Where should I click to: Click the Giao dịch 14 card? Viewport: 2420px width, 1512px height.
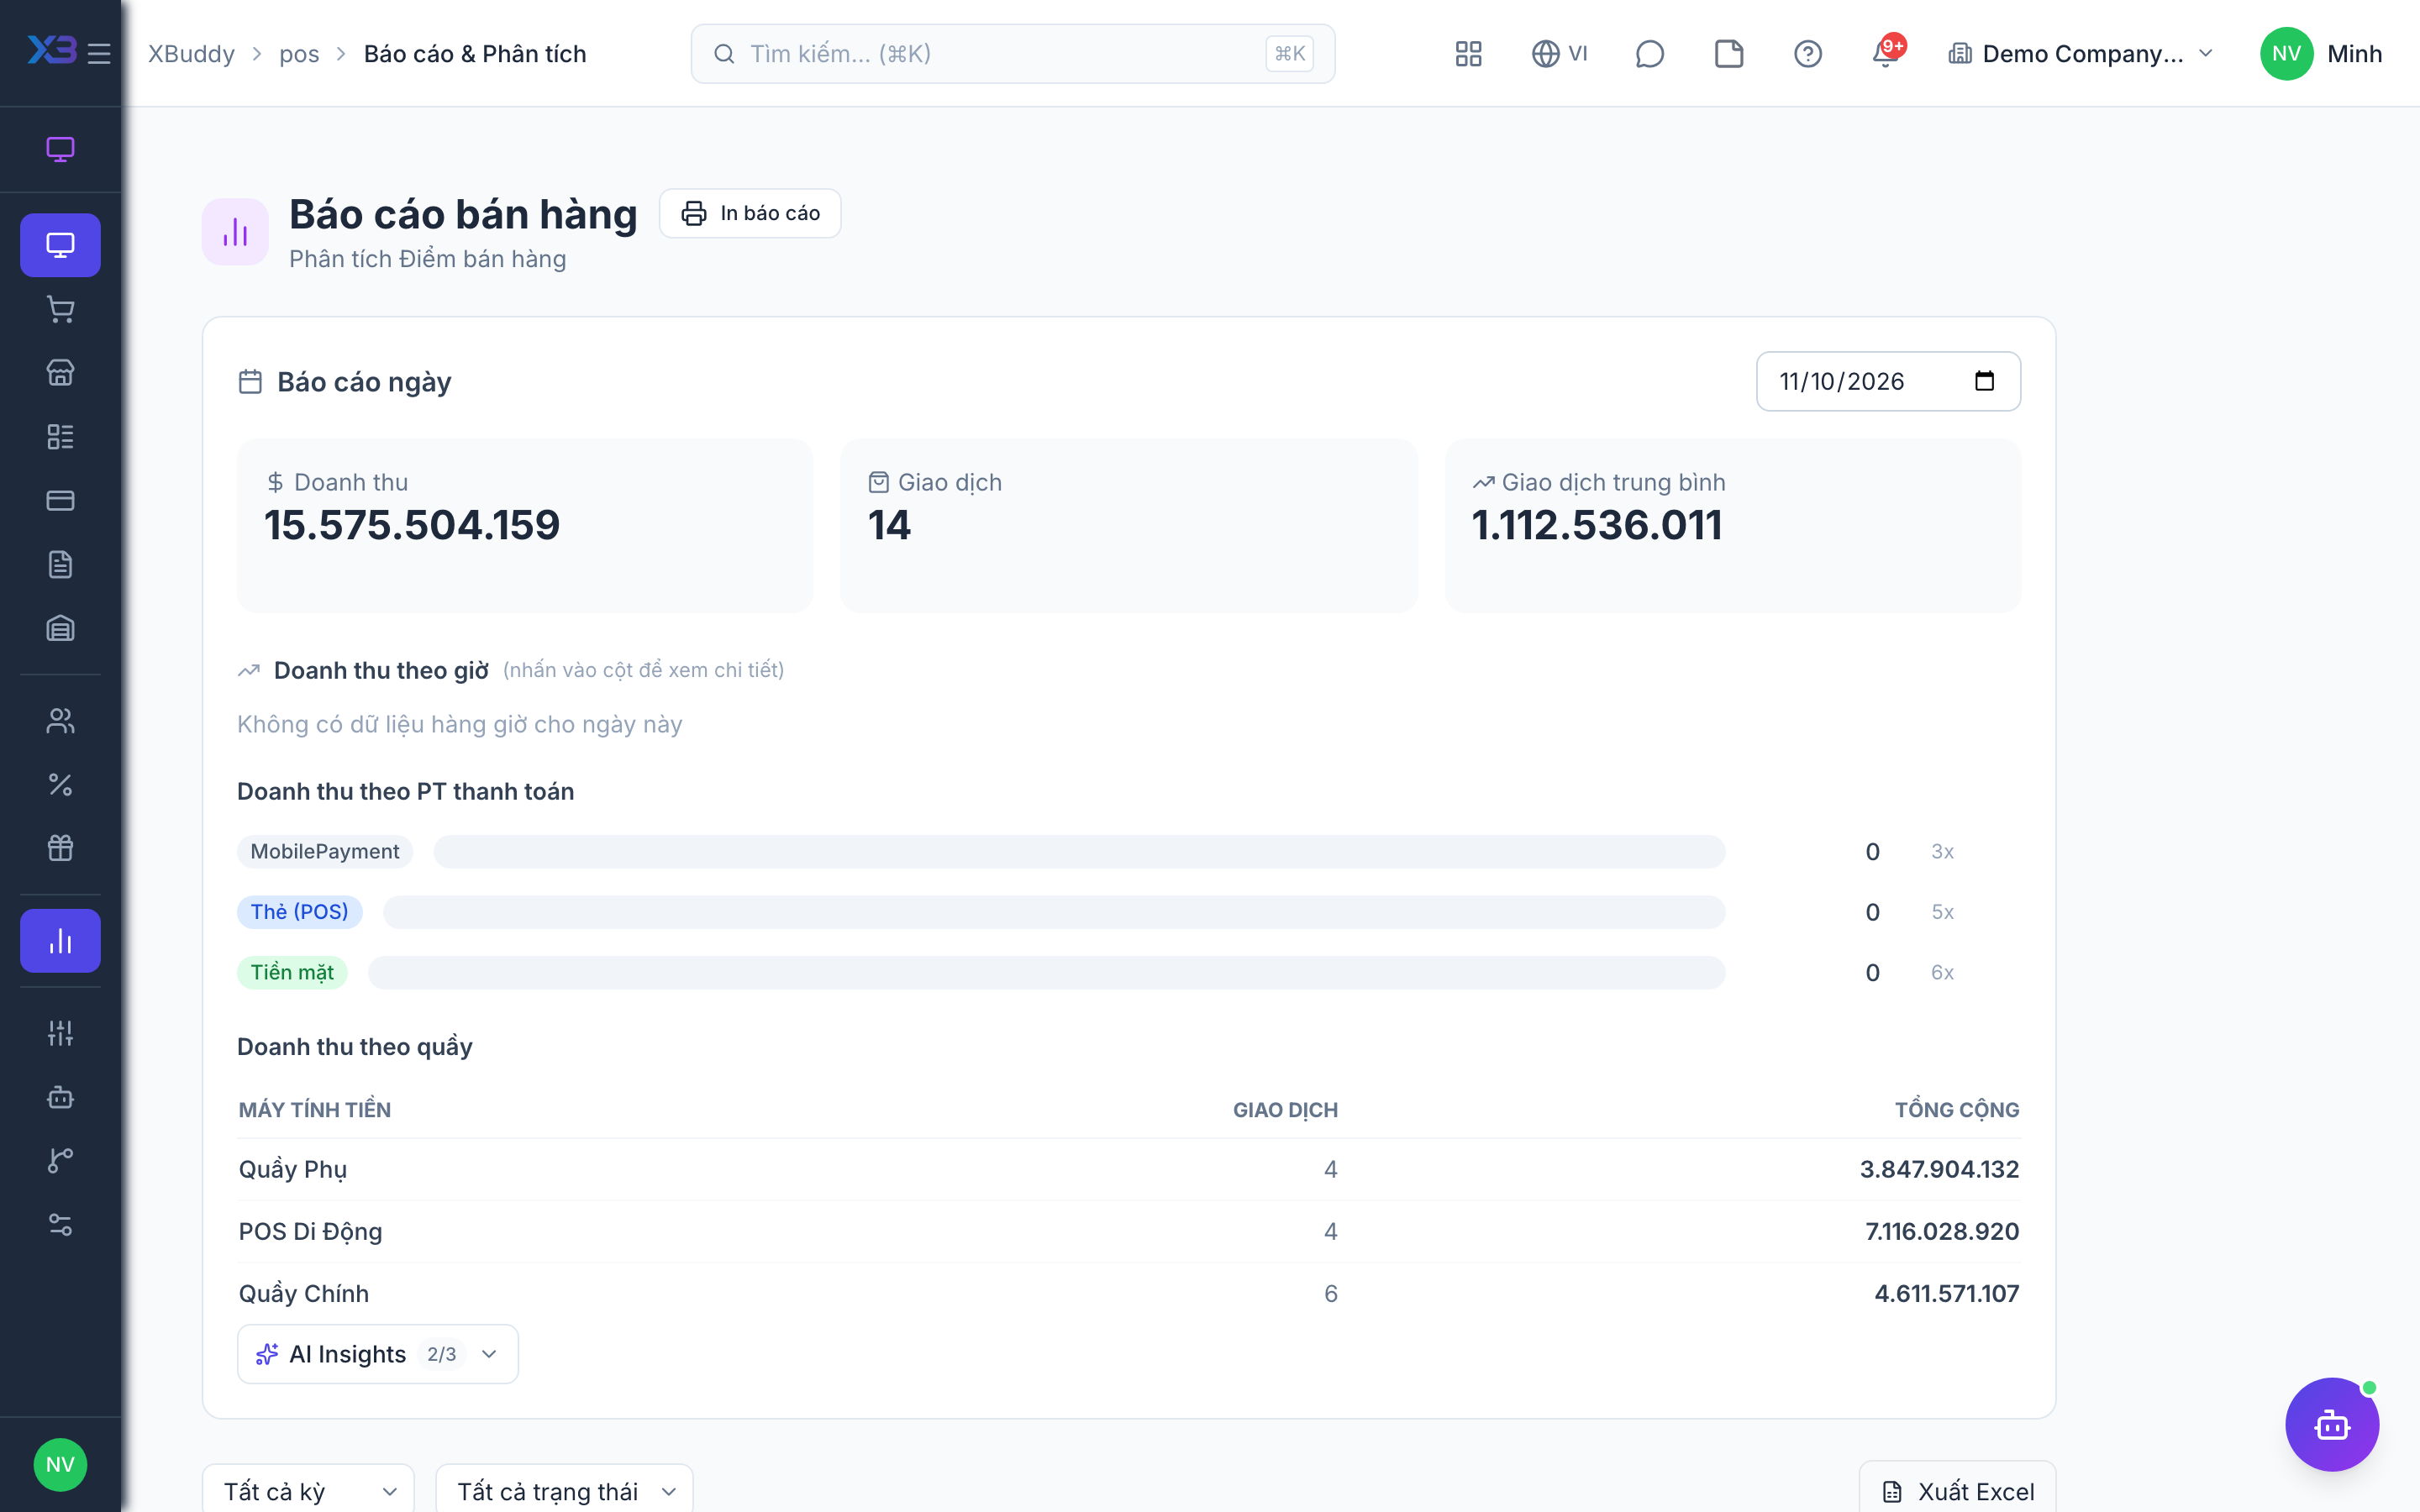pos(1129,526)
